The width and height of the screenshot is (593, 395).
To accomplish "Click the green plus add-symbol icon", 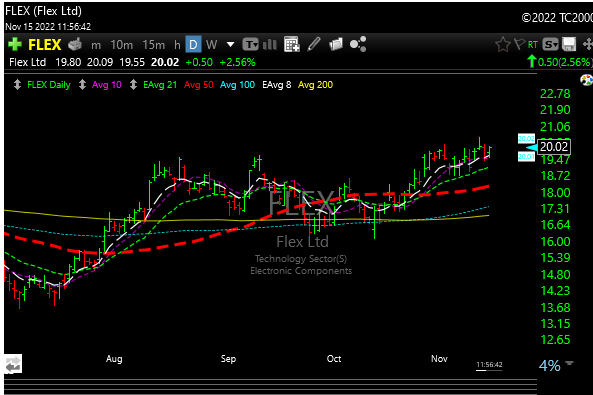I will click(x=15, y=45).
